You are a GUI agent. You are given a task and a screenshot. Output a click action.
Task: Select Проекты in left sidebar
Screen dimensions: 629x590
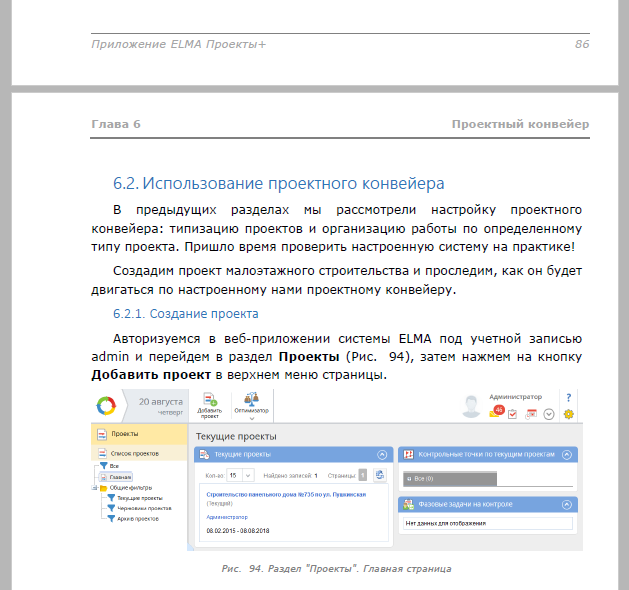tap(139, 434)
